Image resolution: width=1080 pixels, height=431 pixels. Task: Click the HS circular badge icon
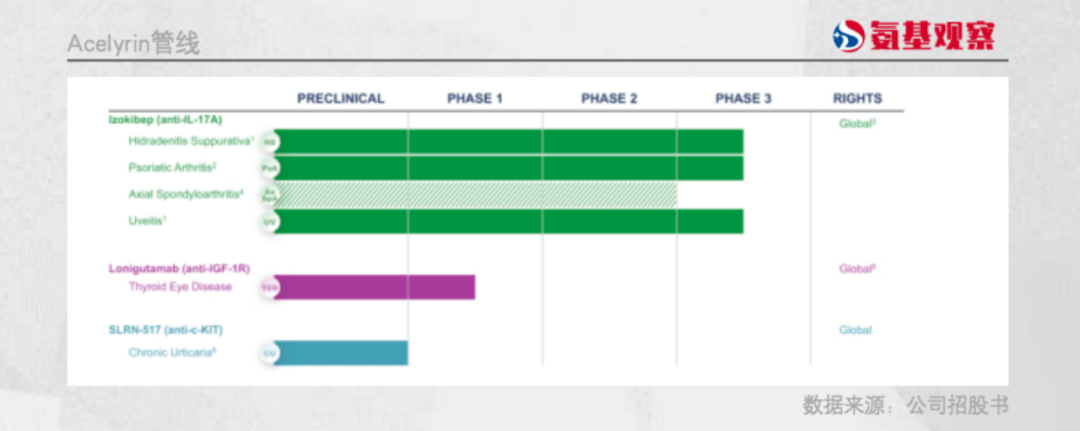tap(268, 142)
